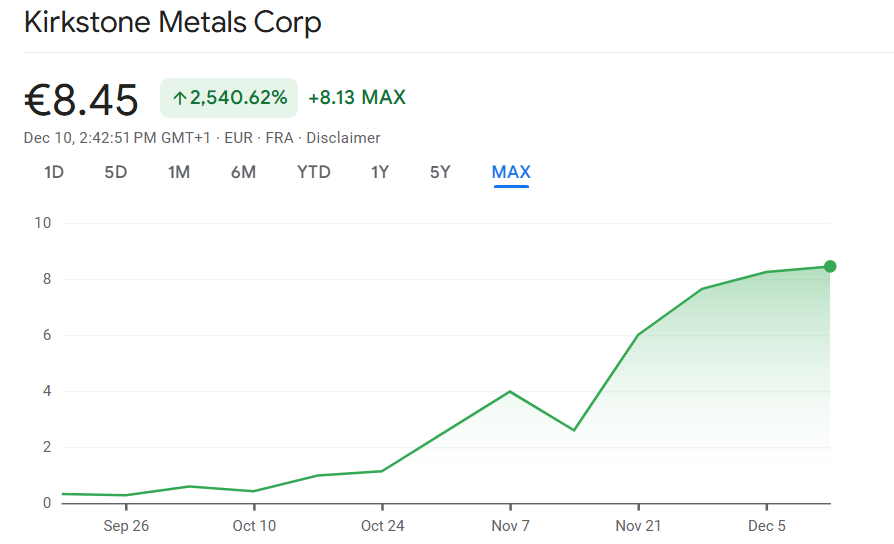Click the Nov 7 peak on chart line
The height and width of the screenshot is (544, 894).
(x=510, y=391)
